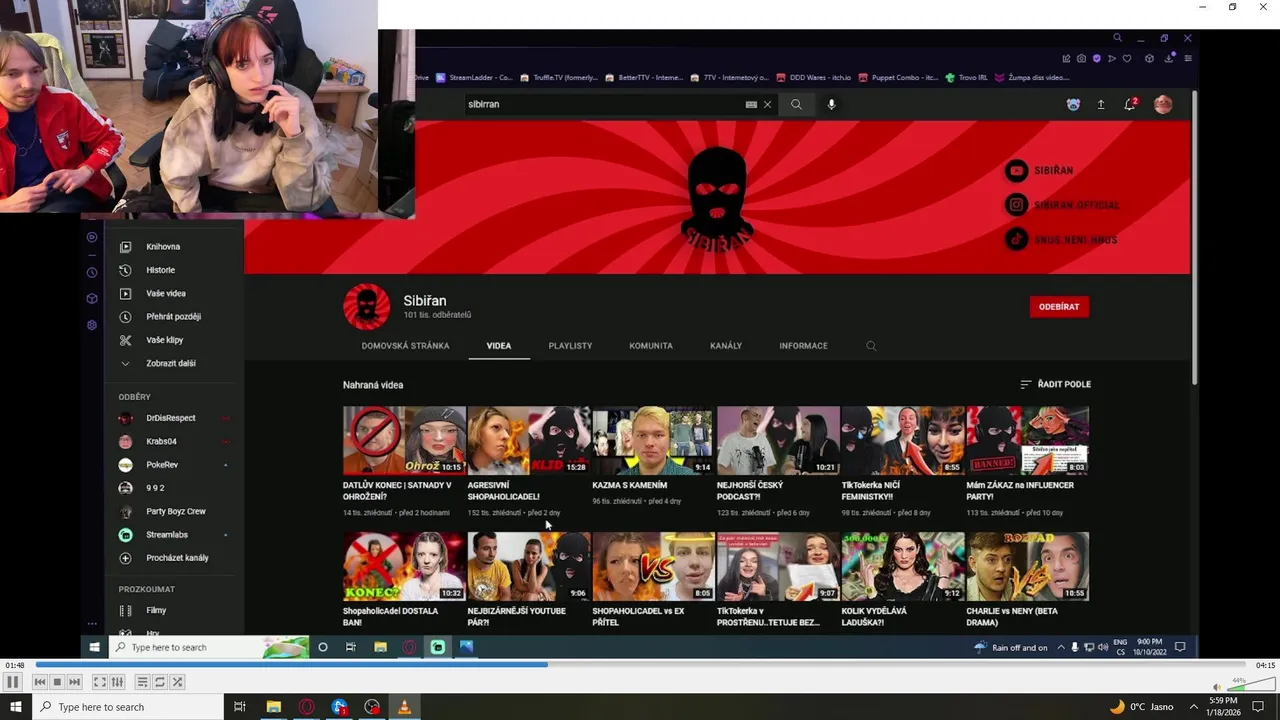Image resolution: width=1280 pixels, height=720 pixels.
Task: Open Opera from the bottom Windows taskbar
Action: click(x=306, y=707)
